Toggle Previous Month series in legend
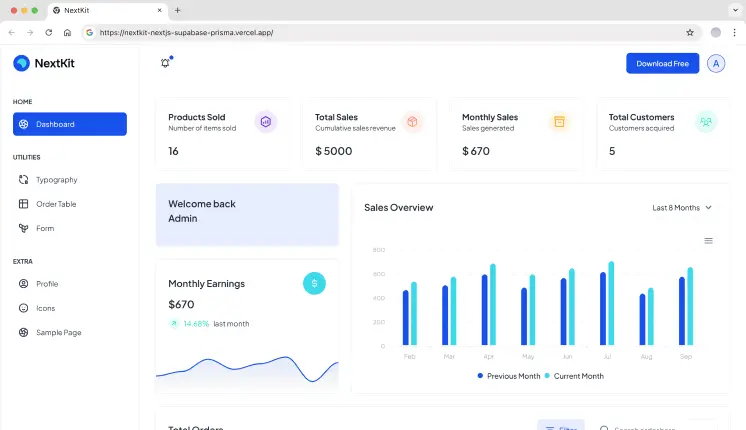Screen dimensions: 746x430 510,376
